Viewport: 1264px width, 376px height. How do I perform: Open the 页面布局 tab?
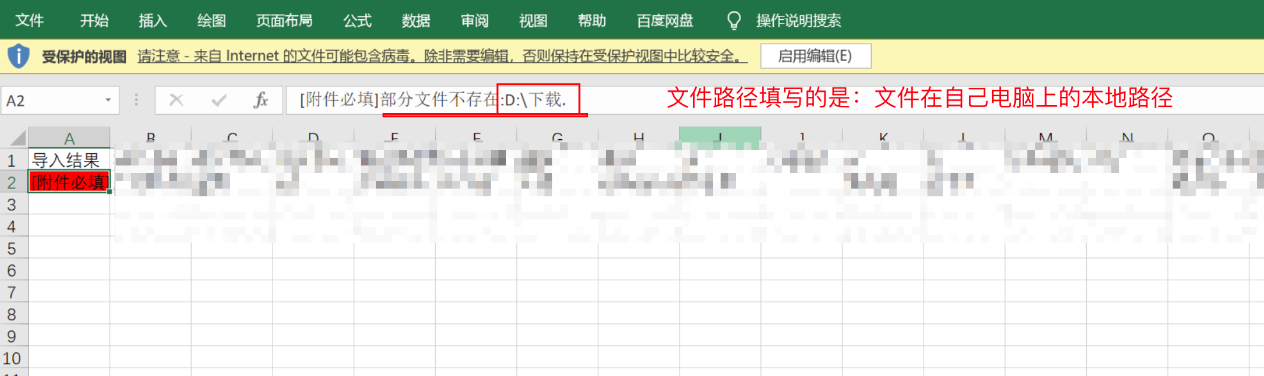point(284,20)
